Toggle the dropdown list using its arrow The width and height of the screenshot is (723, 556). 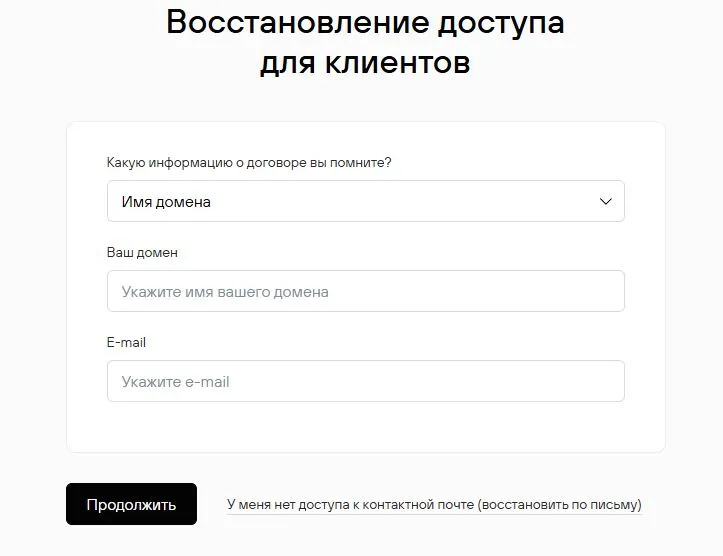(x=605, y=201)
